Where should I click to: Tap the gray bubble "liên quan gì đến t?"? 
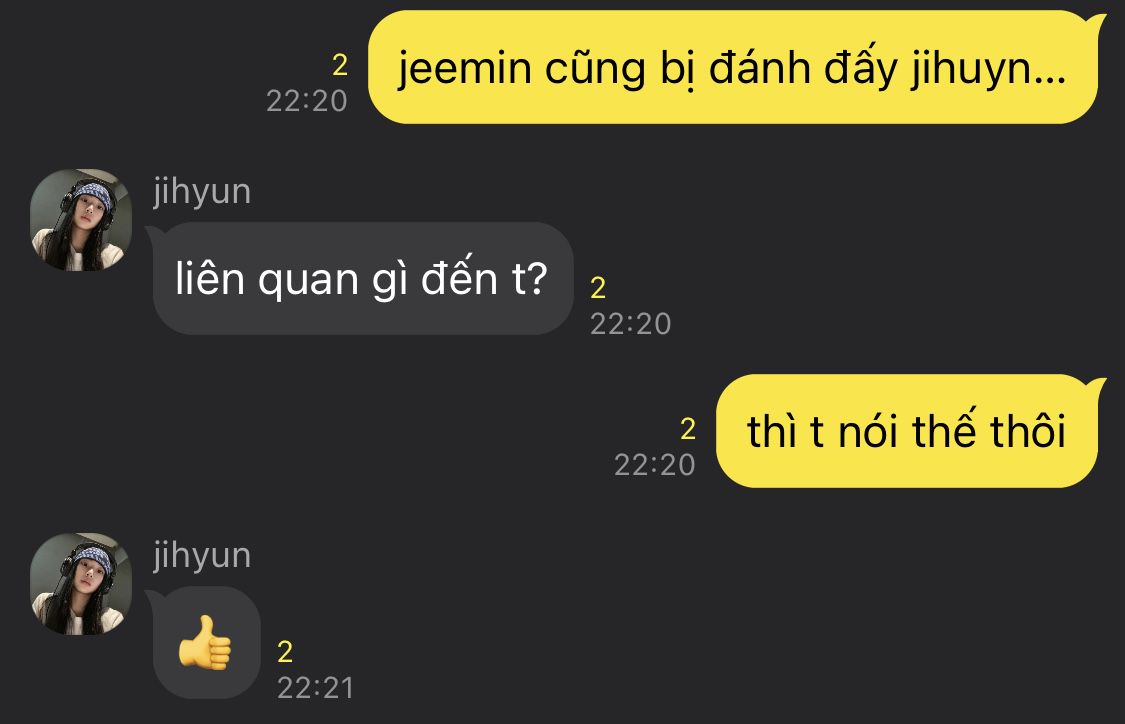(x=363, y=278)
